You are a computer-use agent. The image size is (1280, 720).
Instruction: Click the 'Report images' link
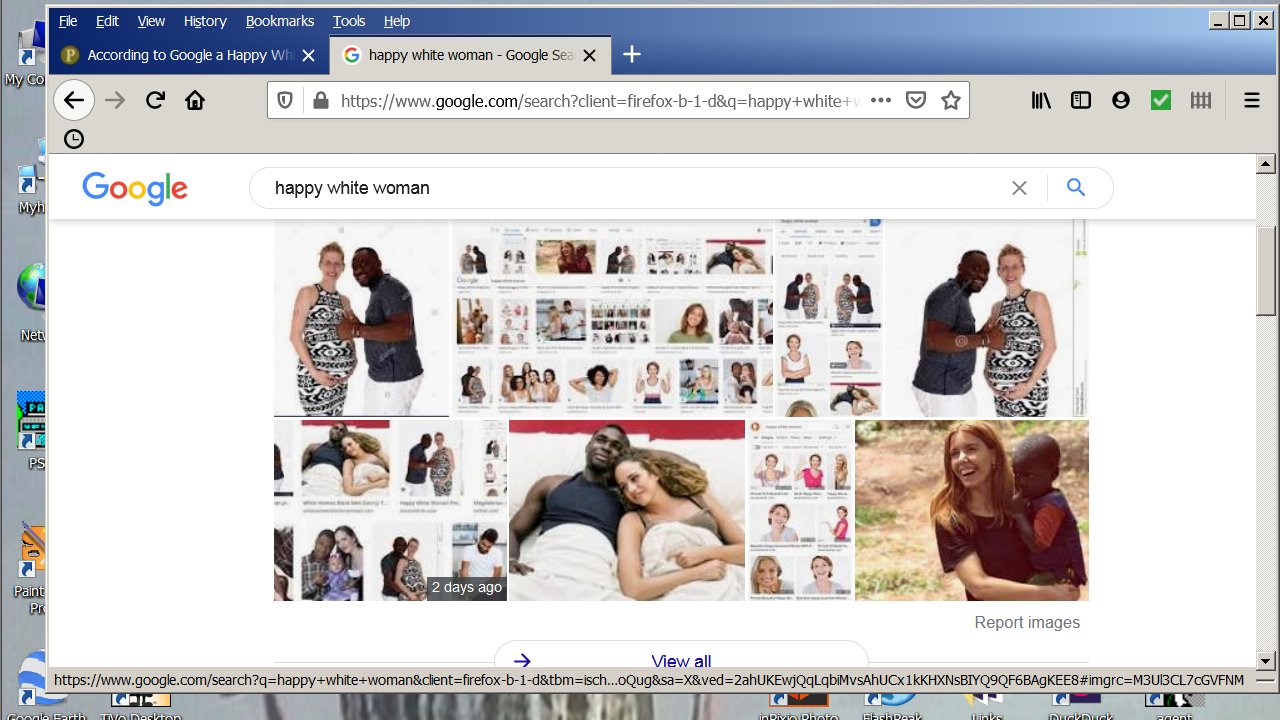1027,622
